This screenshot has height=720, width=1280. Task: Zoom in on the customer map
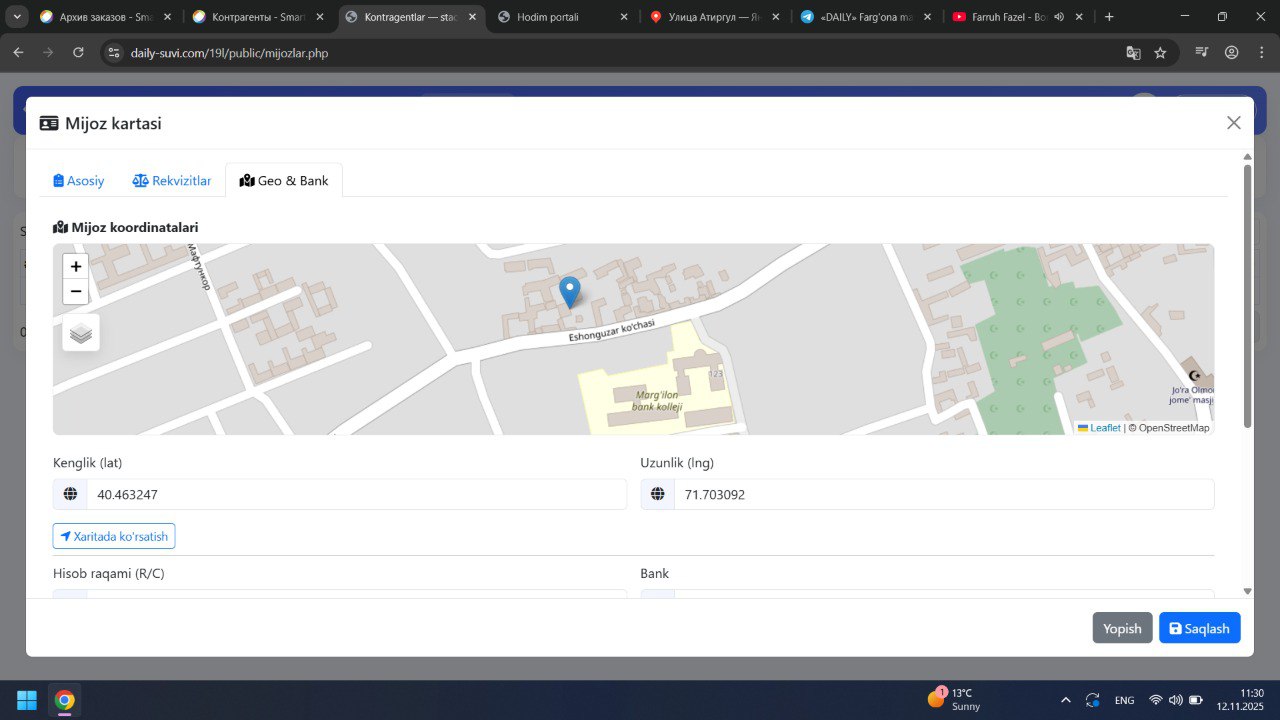point(76,266)
